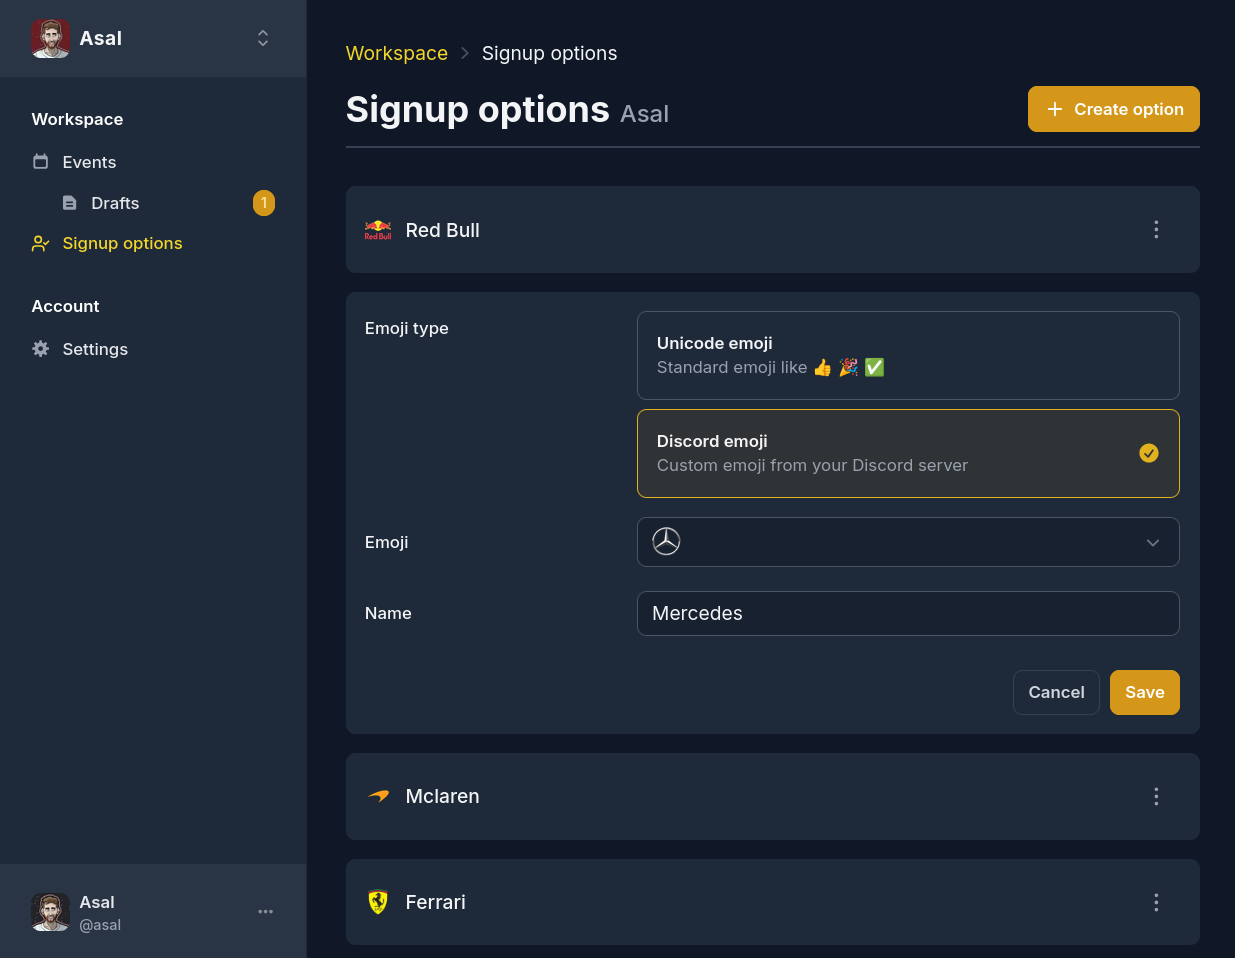
Task: Select the Events calendar icon in the sidebar
Action: pyautogui.click(x=40, y=161)
